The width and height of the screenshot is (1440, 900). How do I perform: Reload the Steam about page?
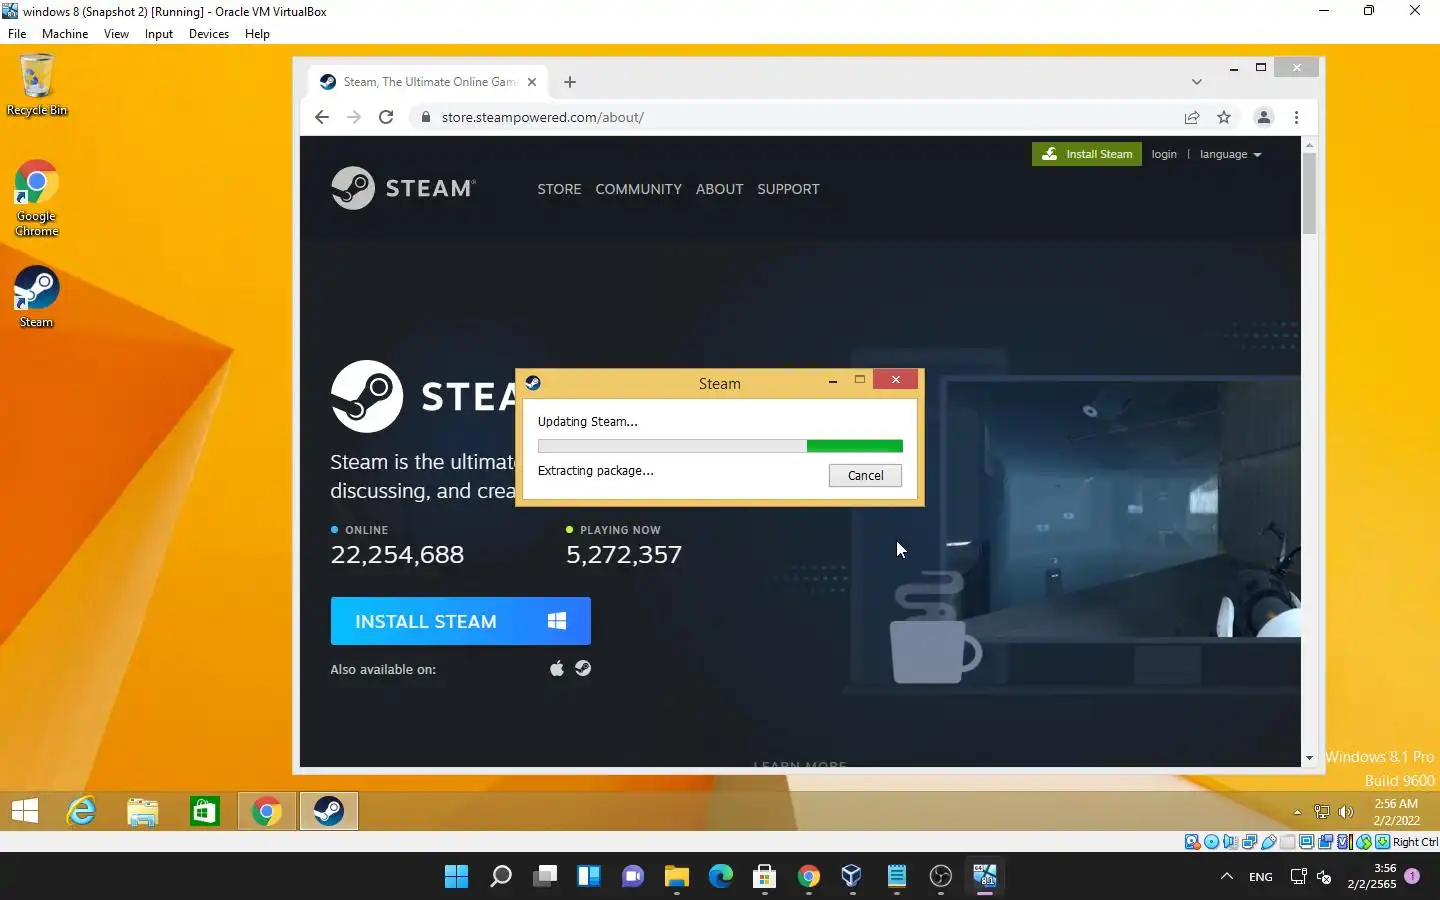(x=386, y=117)
